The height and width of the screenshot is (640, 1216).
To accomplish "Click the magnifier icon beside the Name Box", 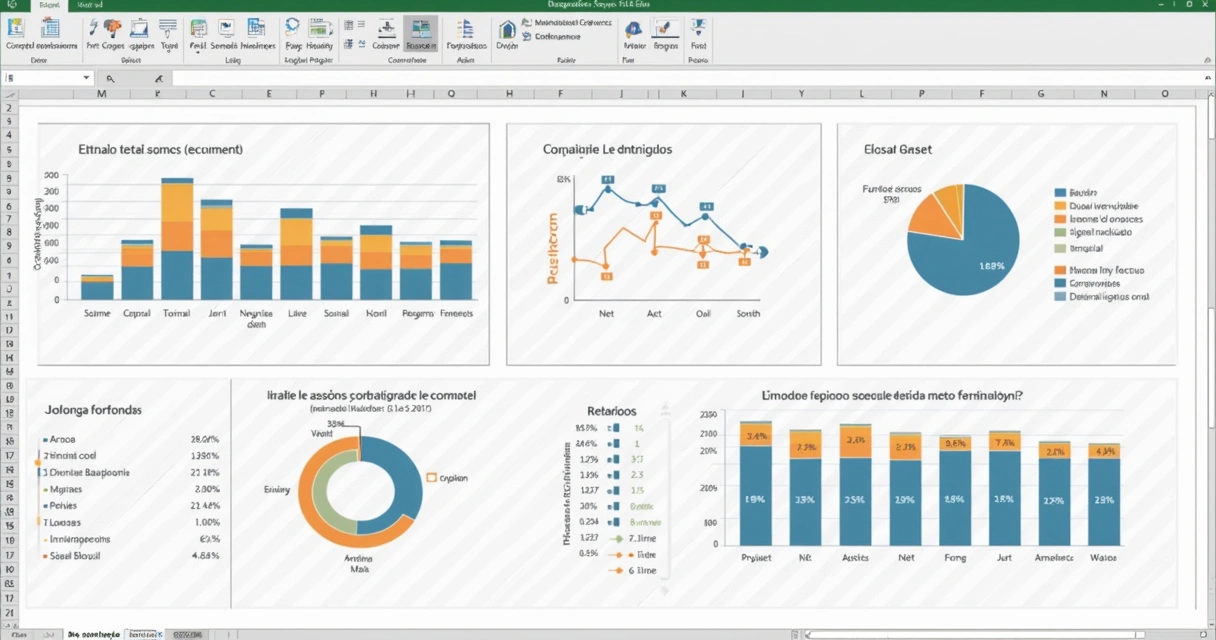I will [110, 77].
